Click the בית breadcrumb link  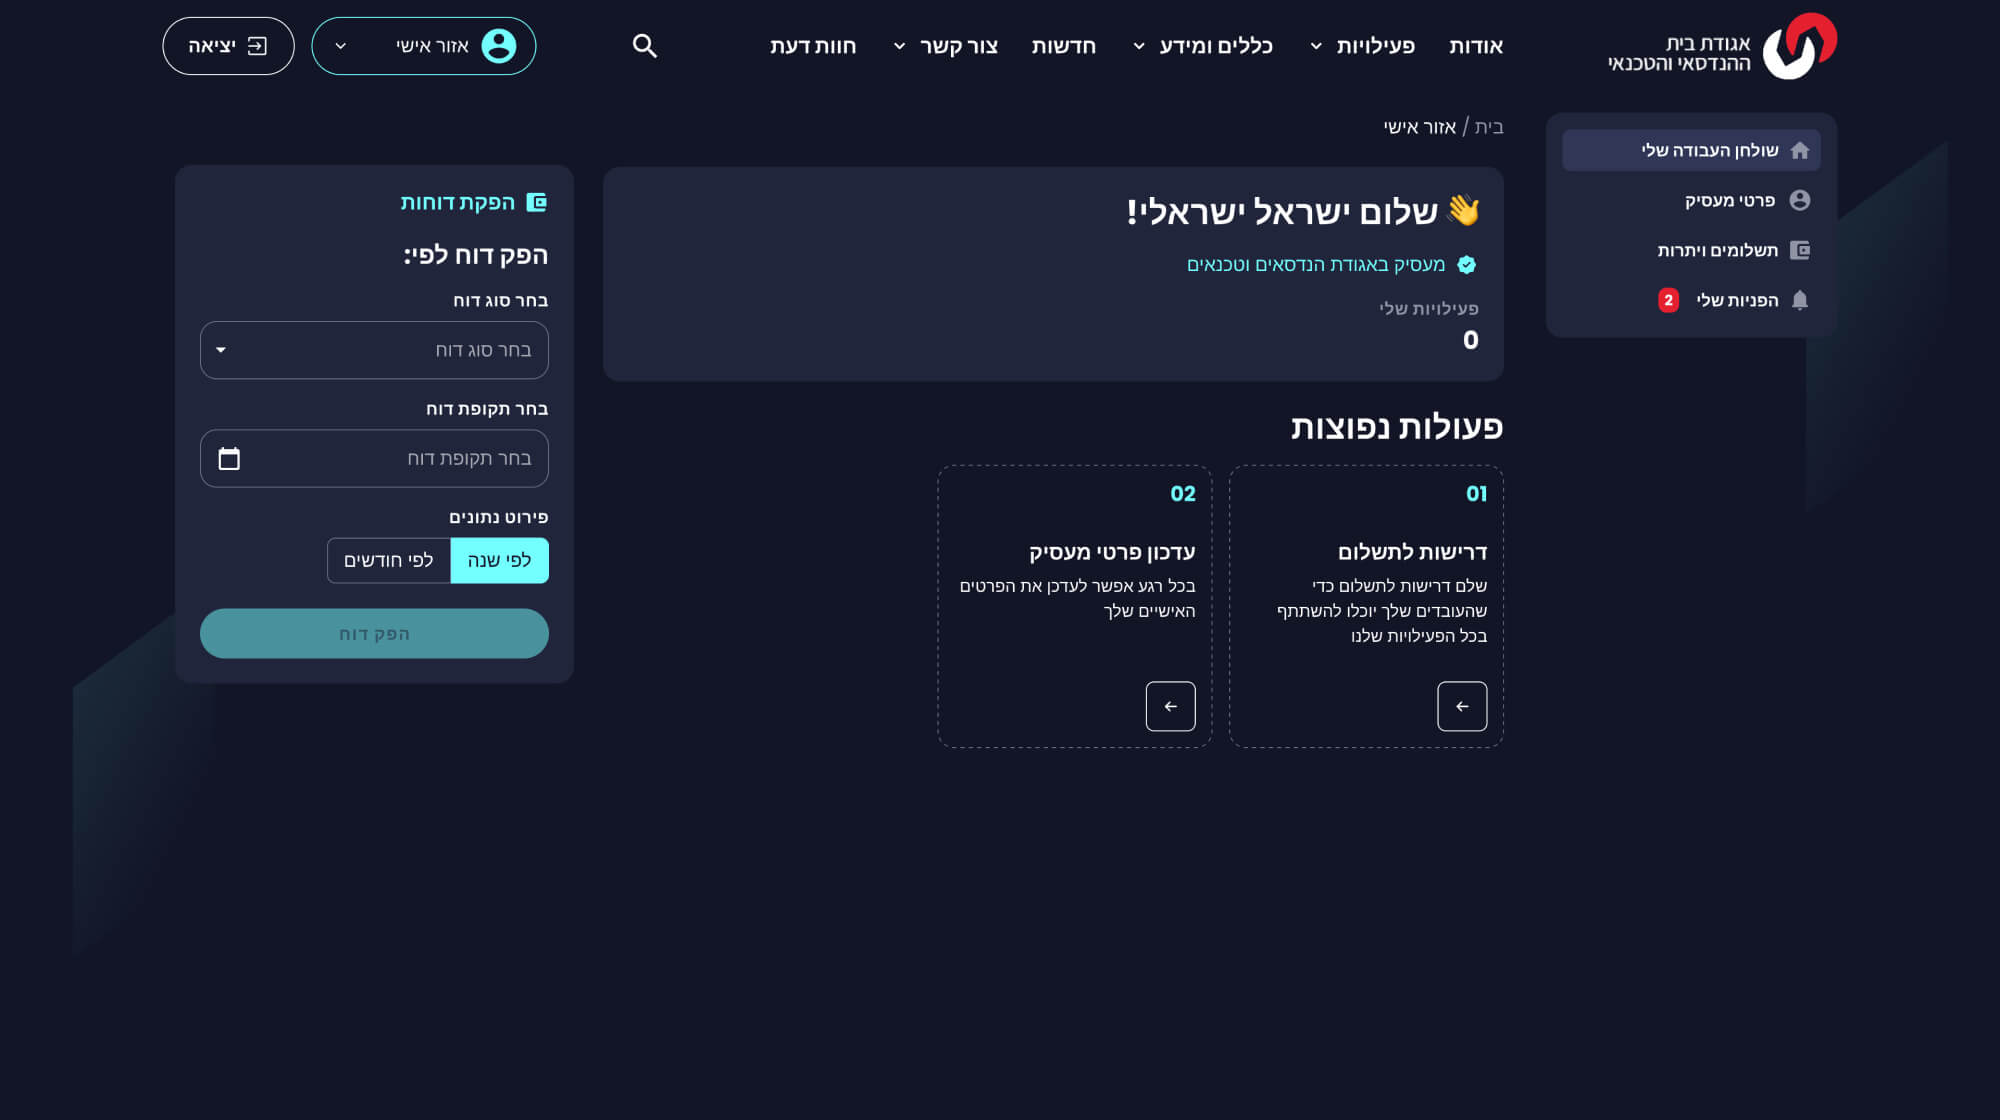[1488, 127]
